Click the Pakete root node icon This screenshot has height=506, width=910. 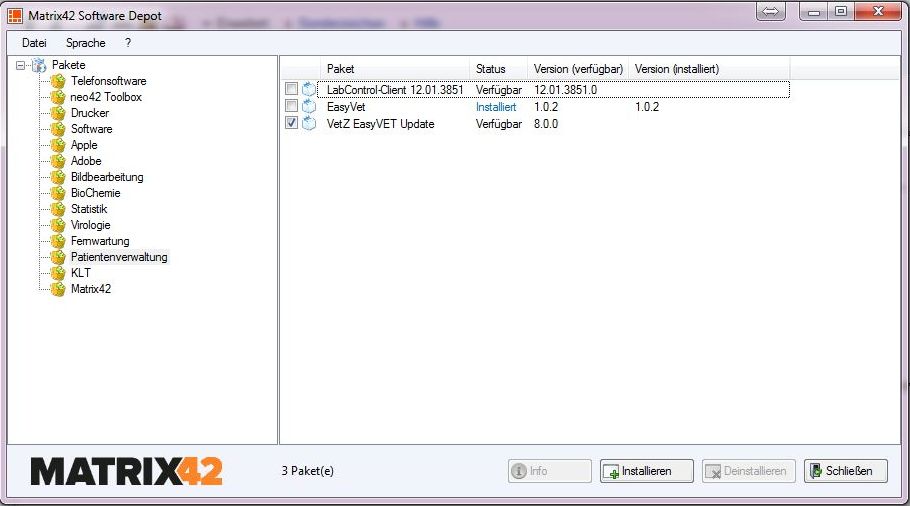coord(39,65)
